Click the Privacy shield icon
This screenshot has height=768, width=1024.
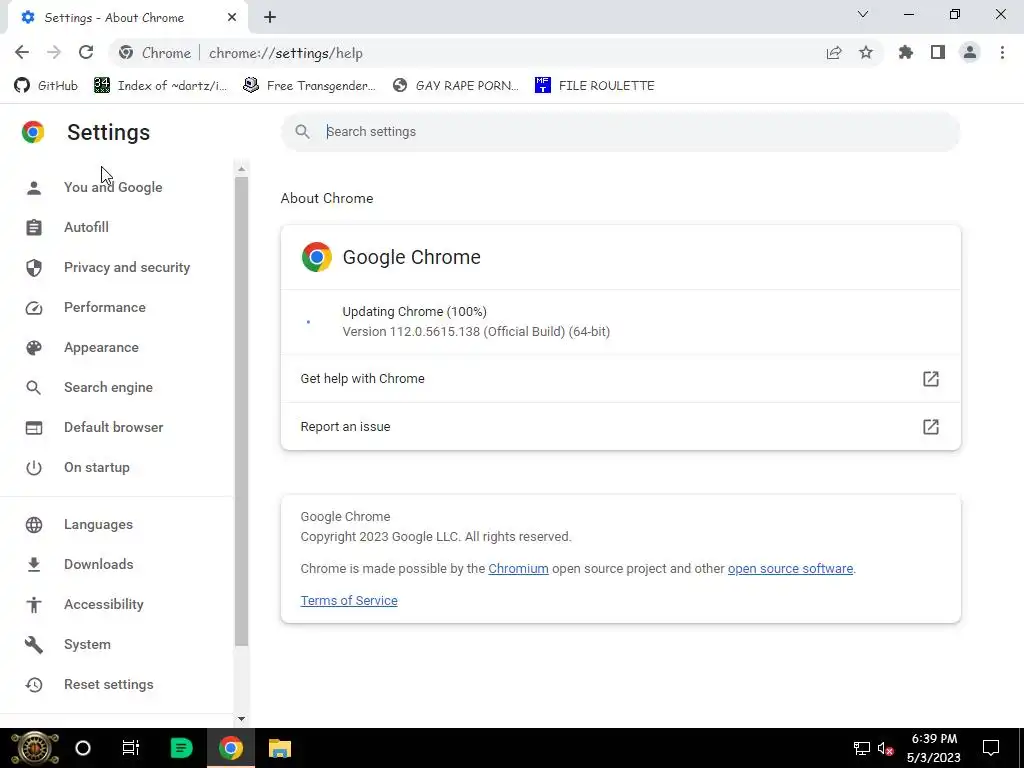(34, 268)
